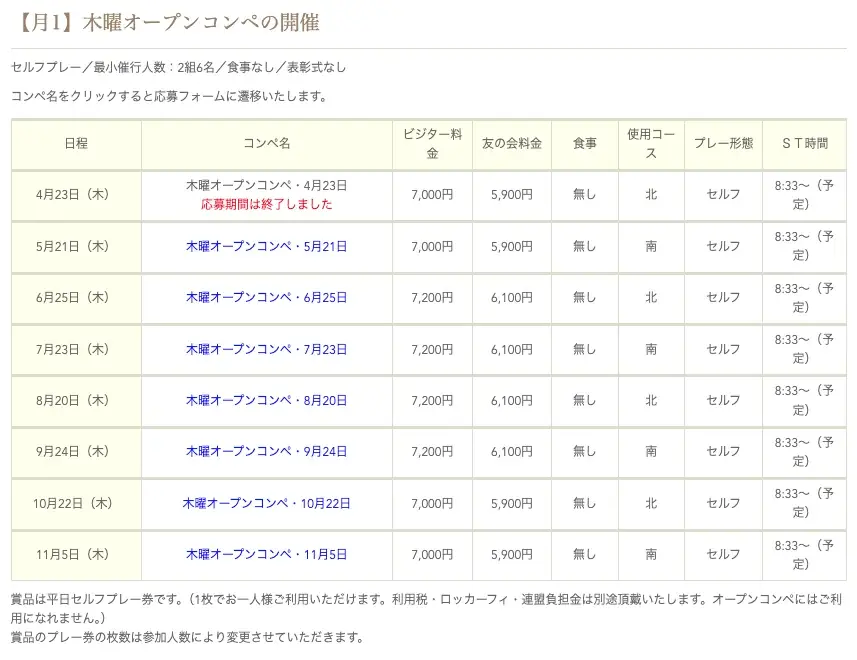Screen dimensions: 857x660
Task: Open the 木曜オープンコンペ・11月5日 application form link
Action: tap(263, 555)
